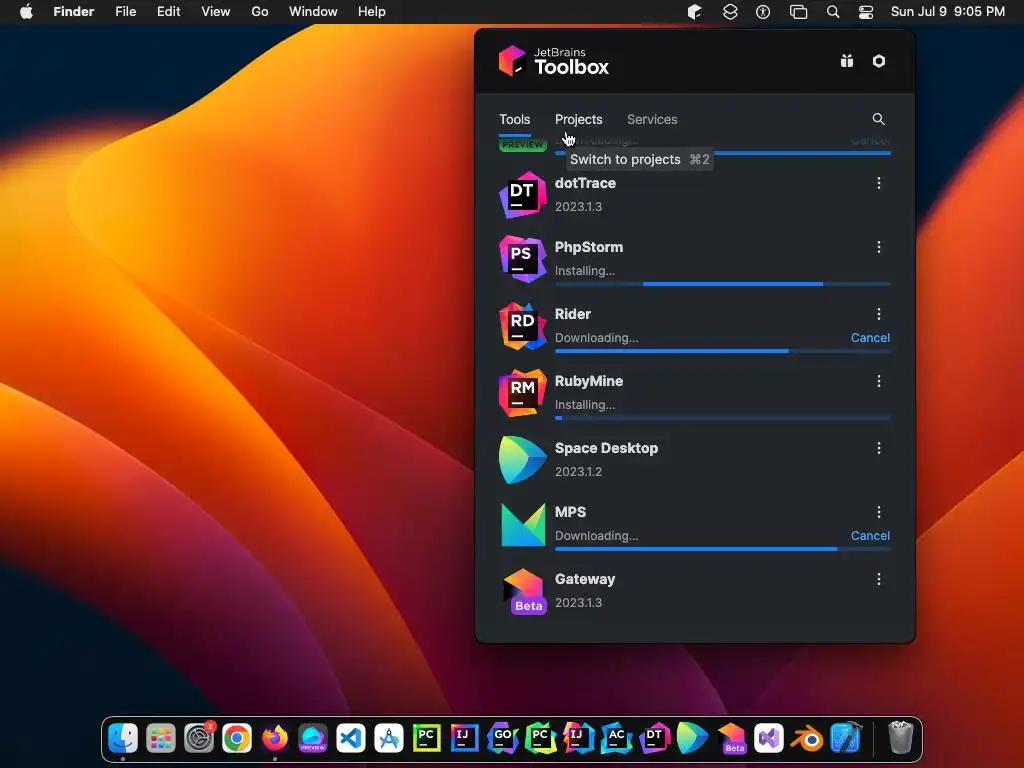The height and width of the screenshot is (768, 1024).
Task: Open the MPS options menu
Action: 879,512
